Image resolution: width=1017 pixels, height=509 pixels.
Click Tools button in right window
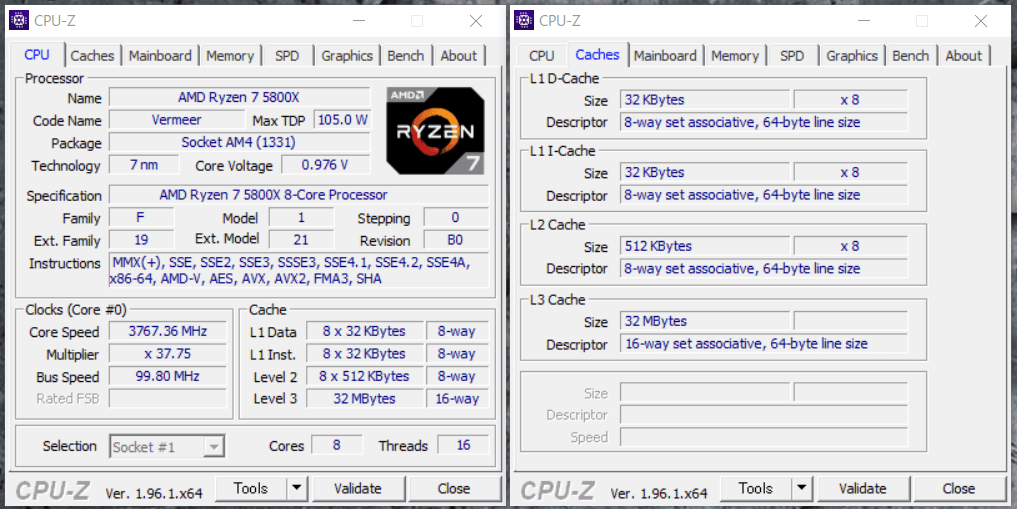point(756,488)
